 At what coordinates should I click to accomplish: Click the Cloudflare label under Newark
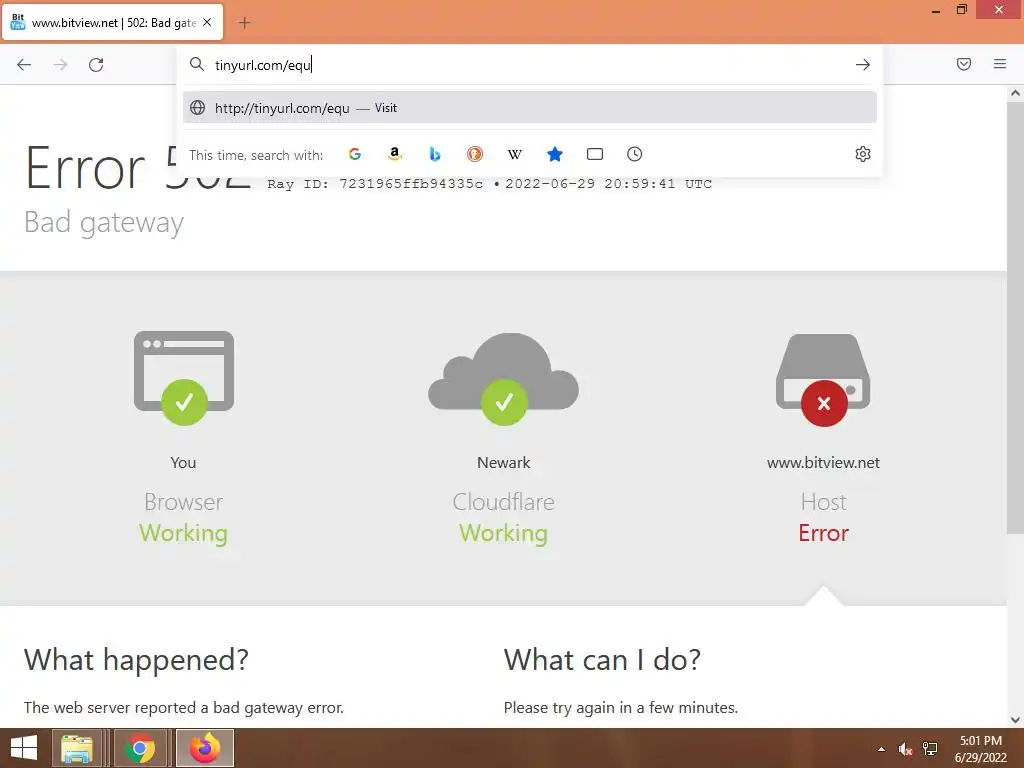(x=504, y=502)
